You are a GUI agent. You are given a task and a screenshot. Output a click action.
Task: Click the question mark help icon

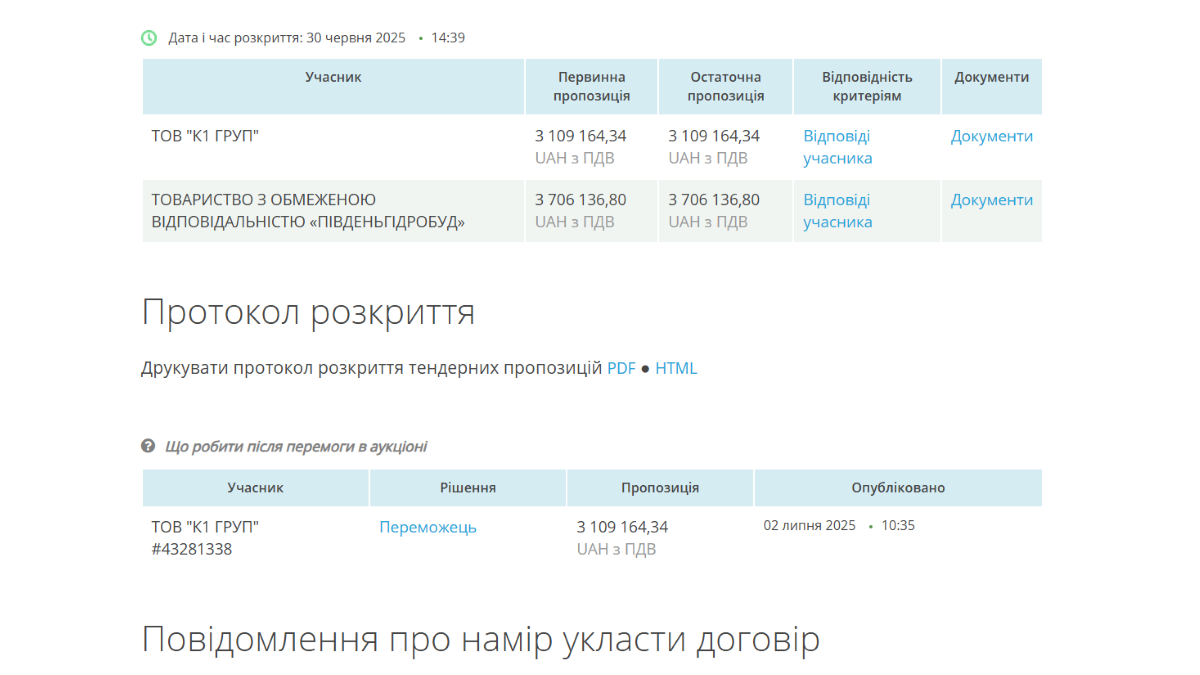[148, 446]
